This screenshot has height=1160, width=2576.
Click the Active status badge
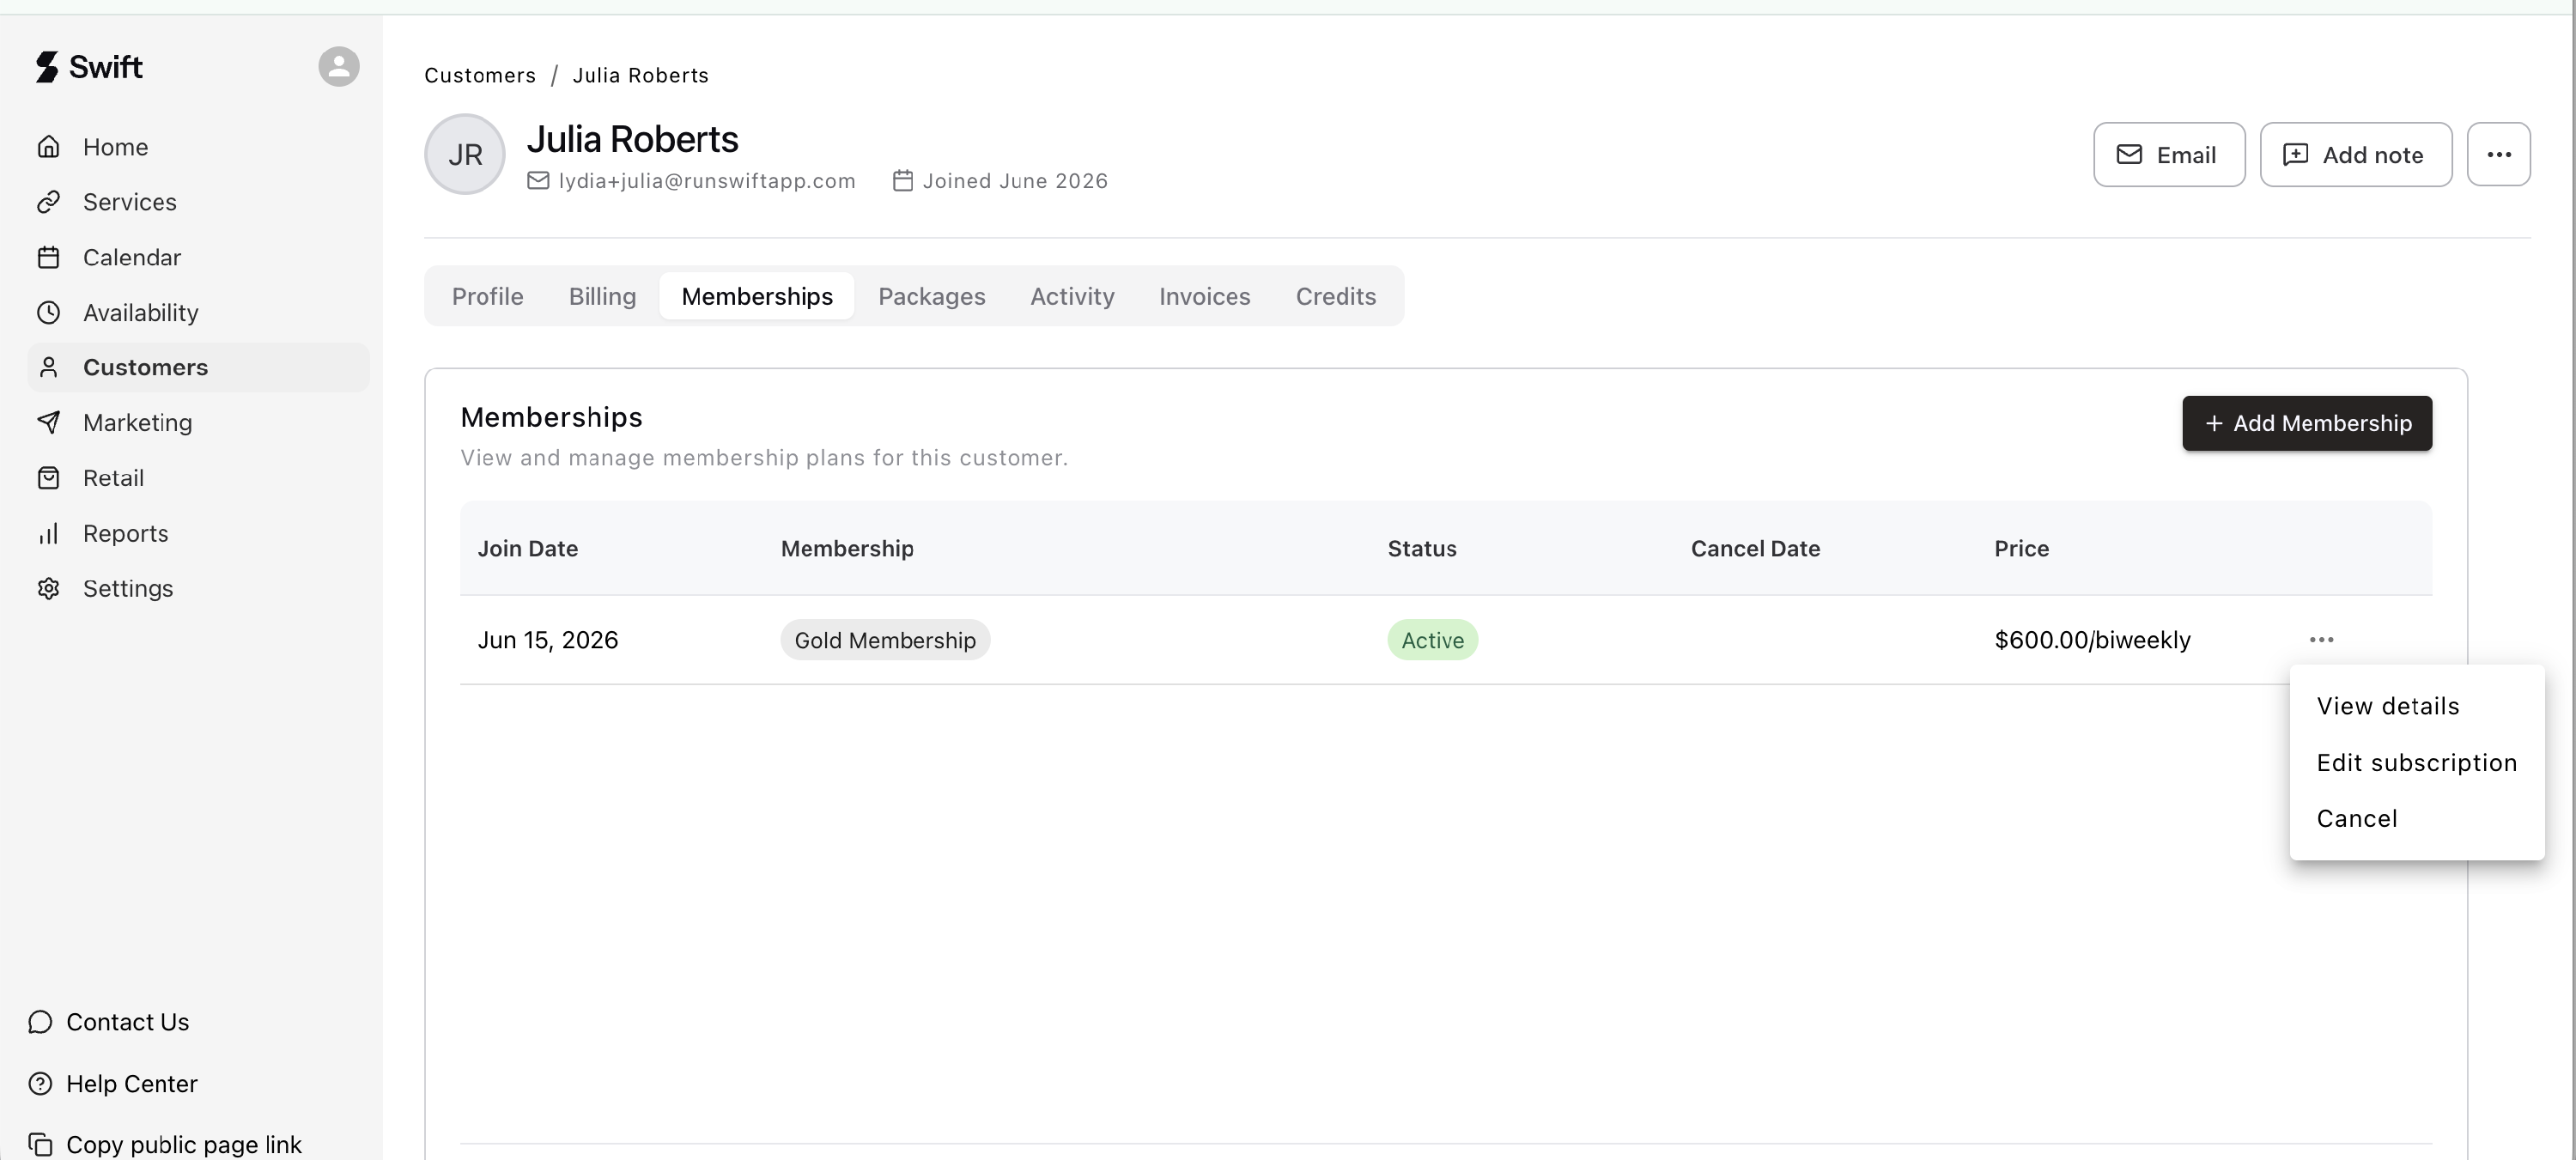[1432, 640]
